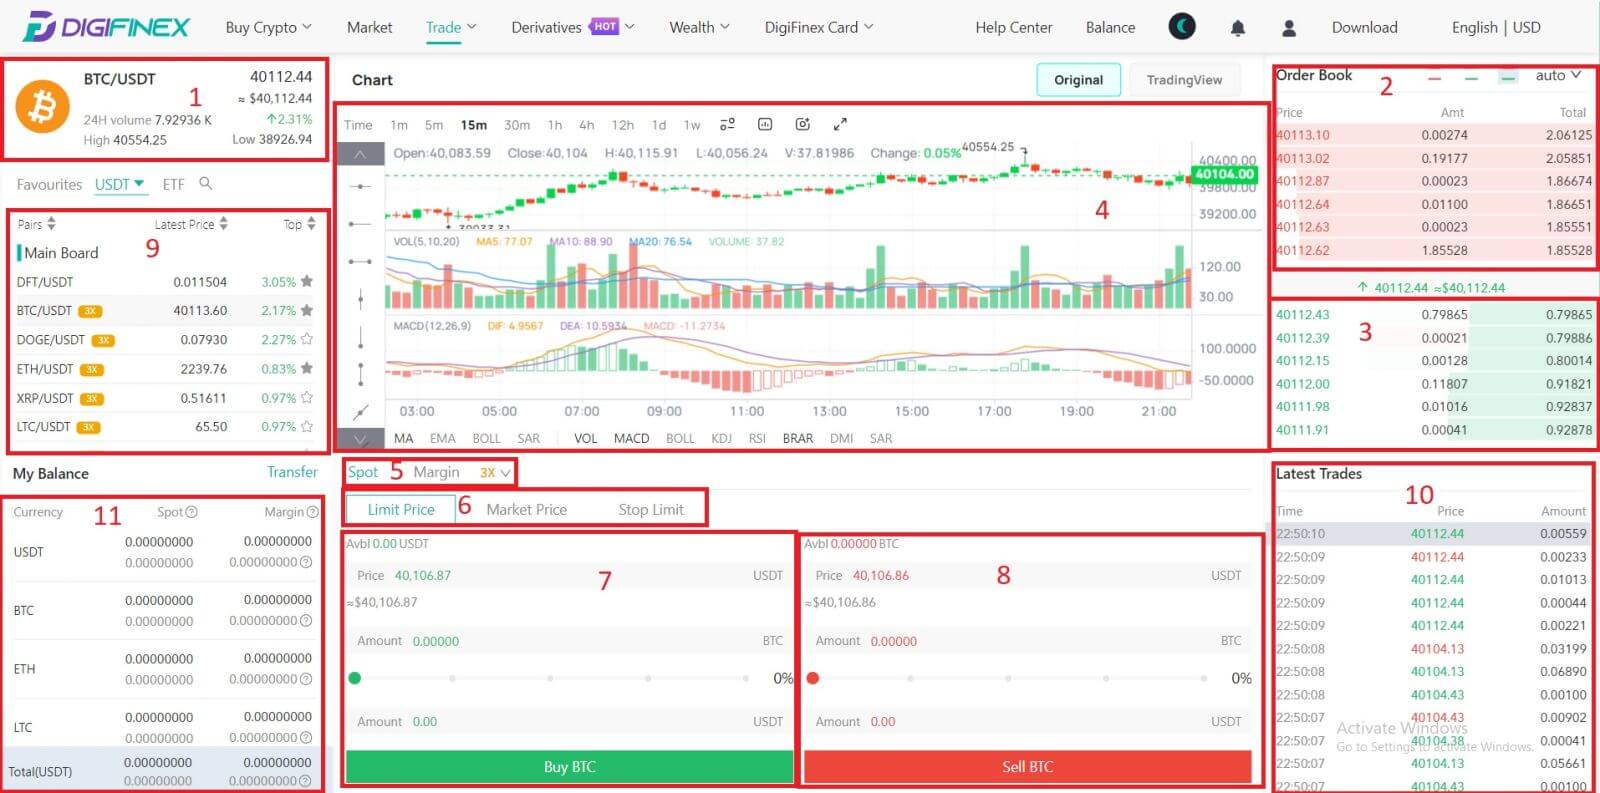Open the user account profile icon

1289,28
